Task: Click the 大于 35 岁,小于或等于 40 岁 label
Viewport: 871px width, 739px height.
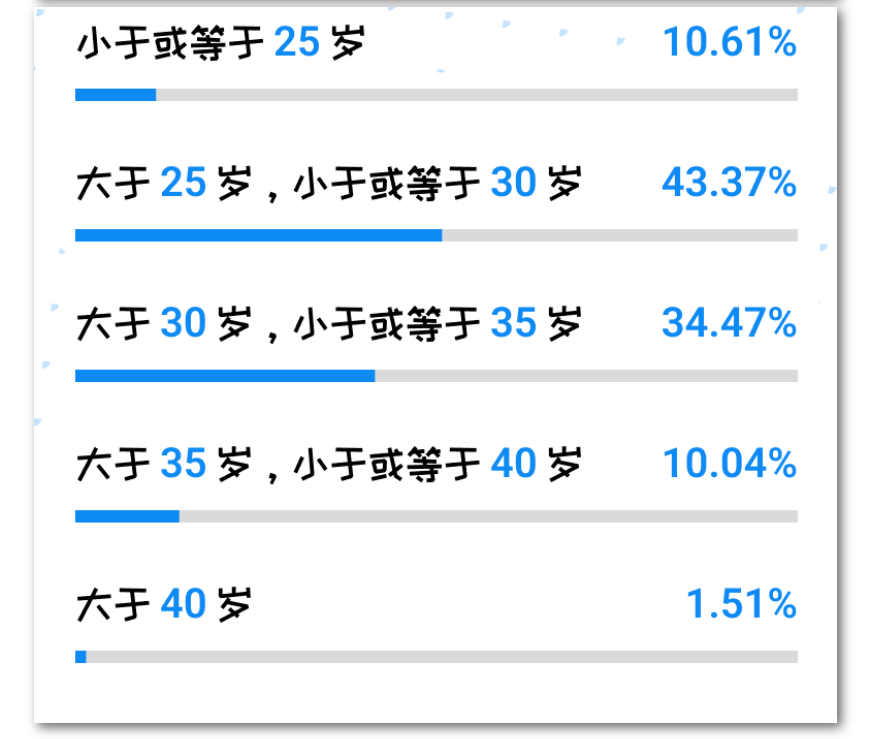Action: pyautogui.click(x=328, y=464)
